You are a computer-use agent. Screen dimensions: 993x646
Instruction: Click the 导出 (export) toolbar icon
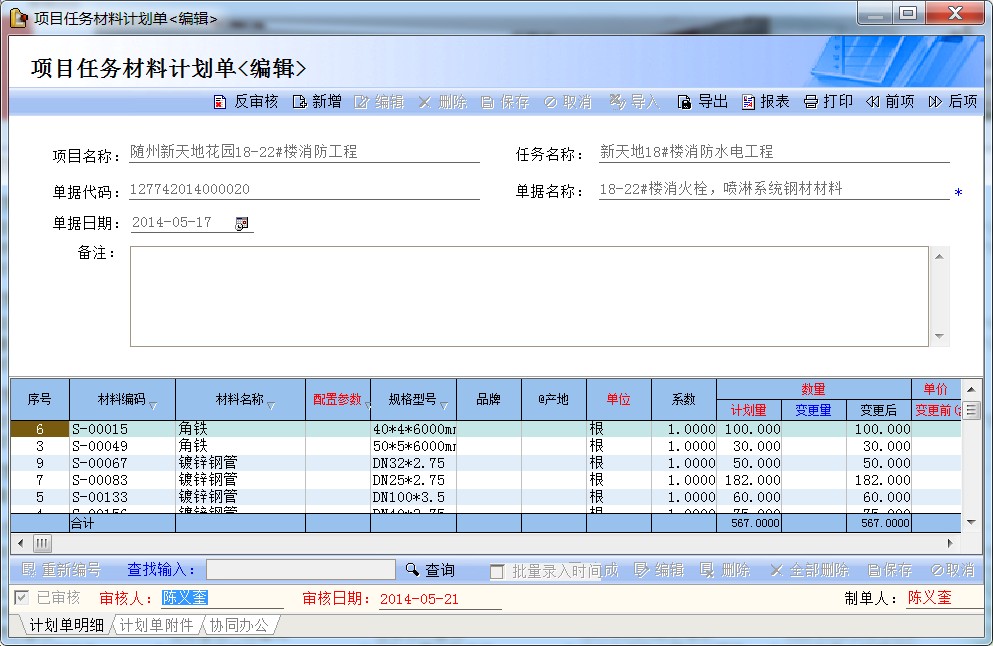[684, 102]
